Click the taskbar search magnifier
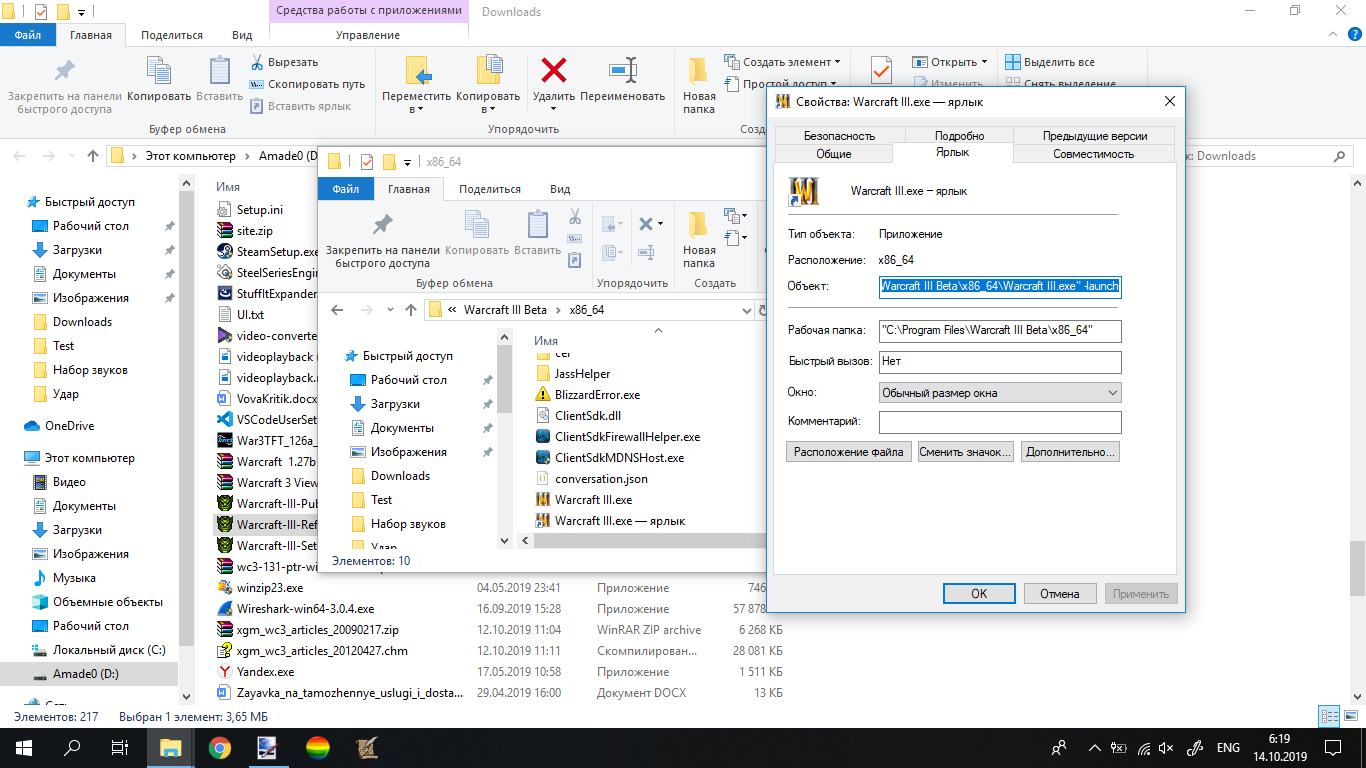 (72, 747)
